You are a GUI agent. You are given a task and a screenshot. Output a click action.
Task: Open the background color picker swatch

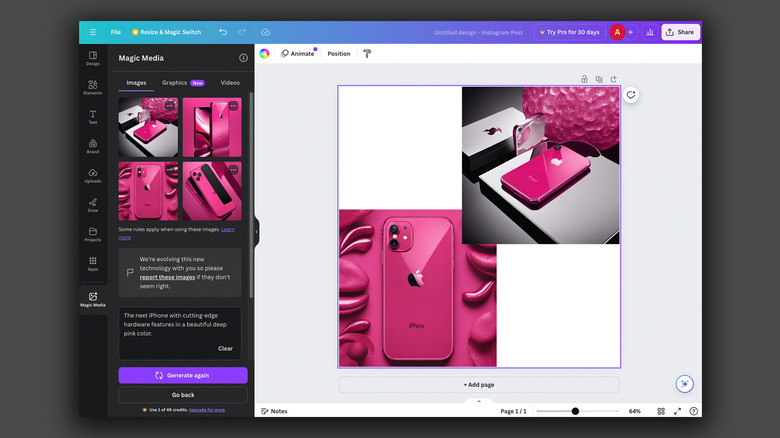[265, 53]
